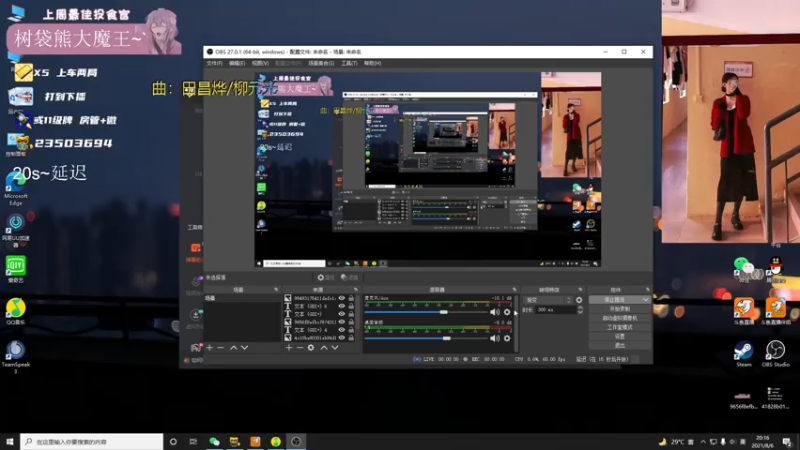800x450 pixels.
Task: Open the Windows Start menu
Action: [10, 442]
